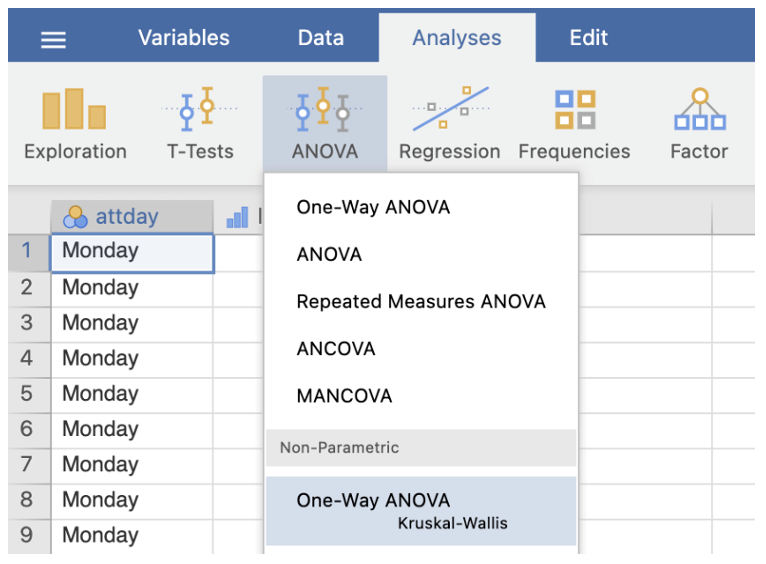This screenshot has height=564, width=766.
Task: Switch to the Data tab
Action: [x=321, y=38]
